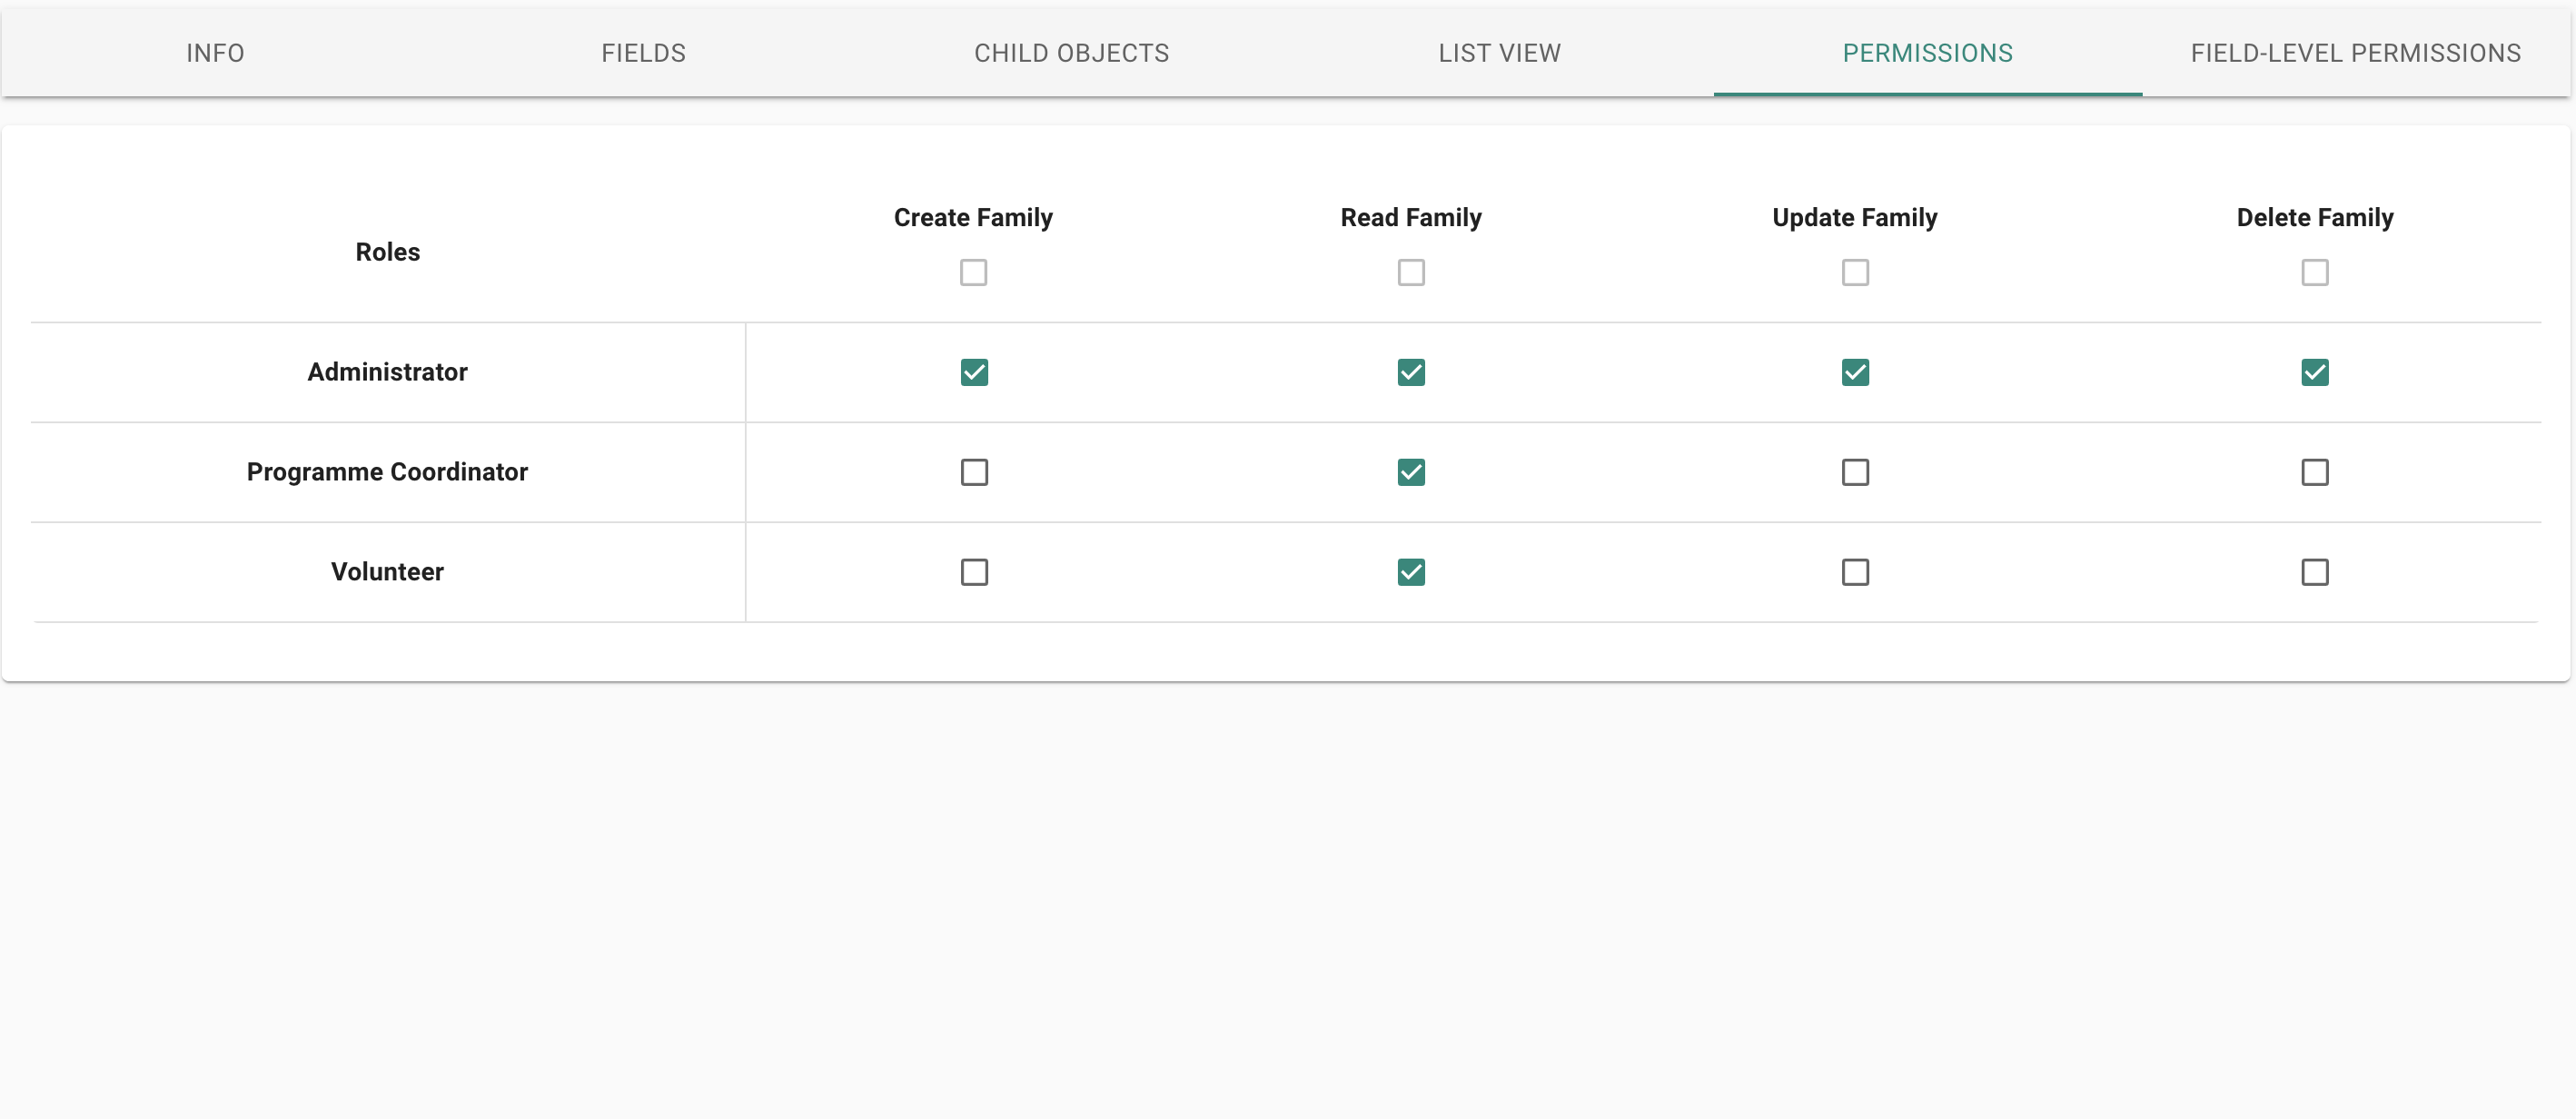
Task: Switch to the FIELDS tab
Action: pos(643,53)
